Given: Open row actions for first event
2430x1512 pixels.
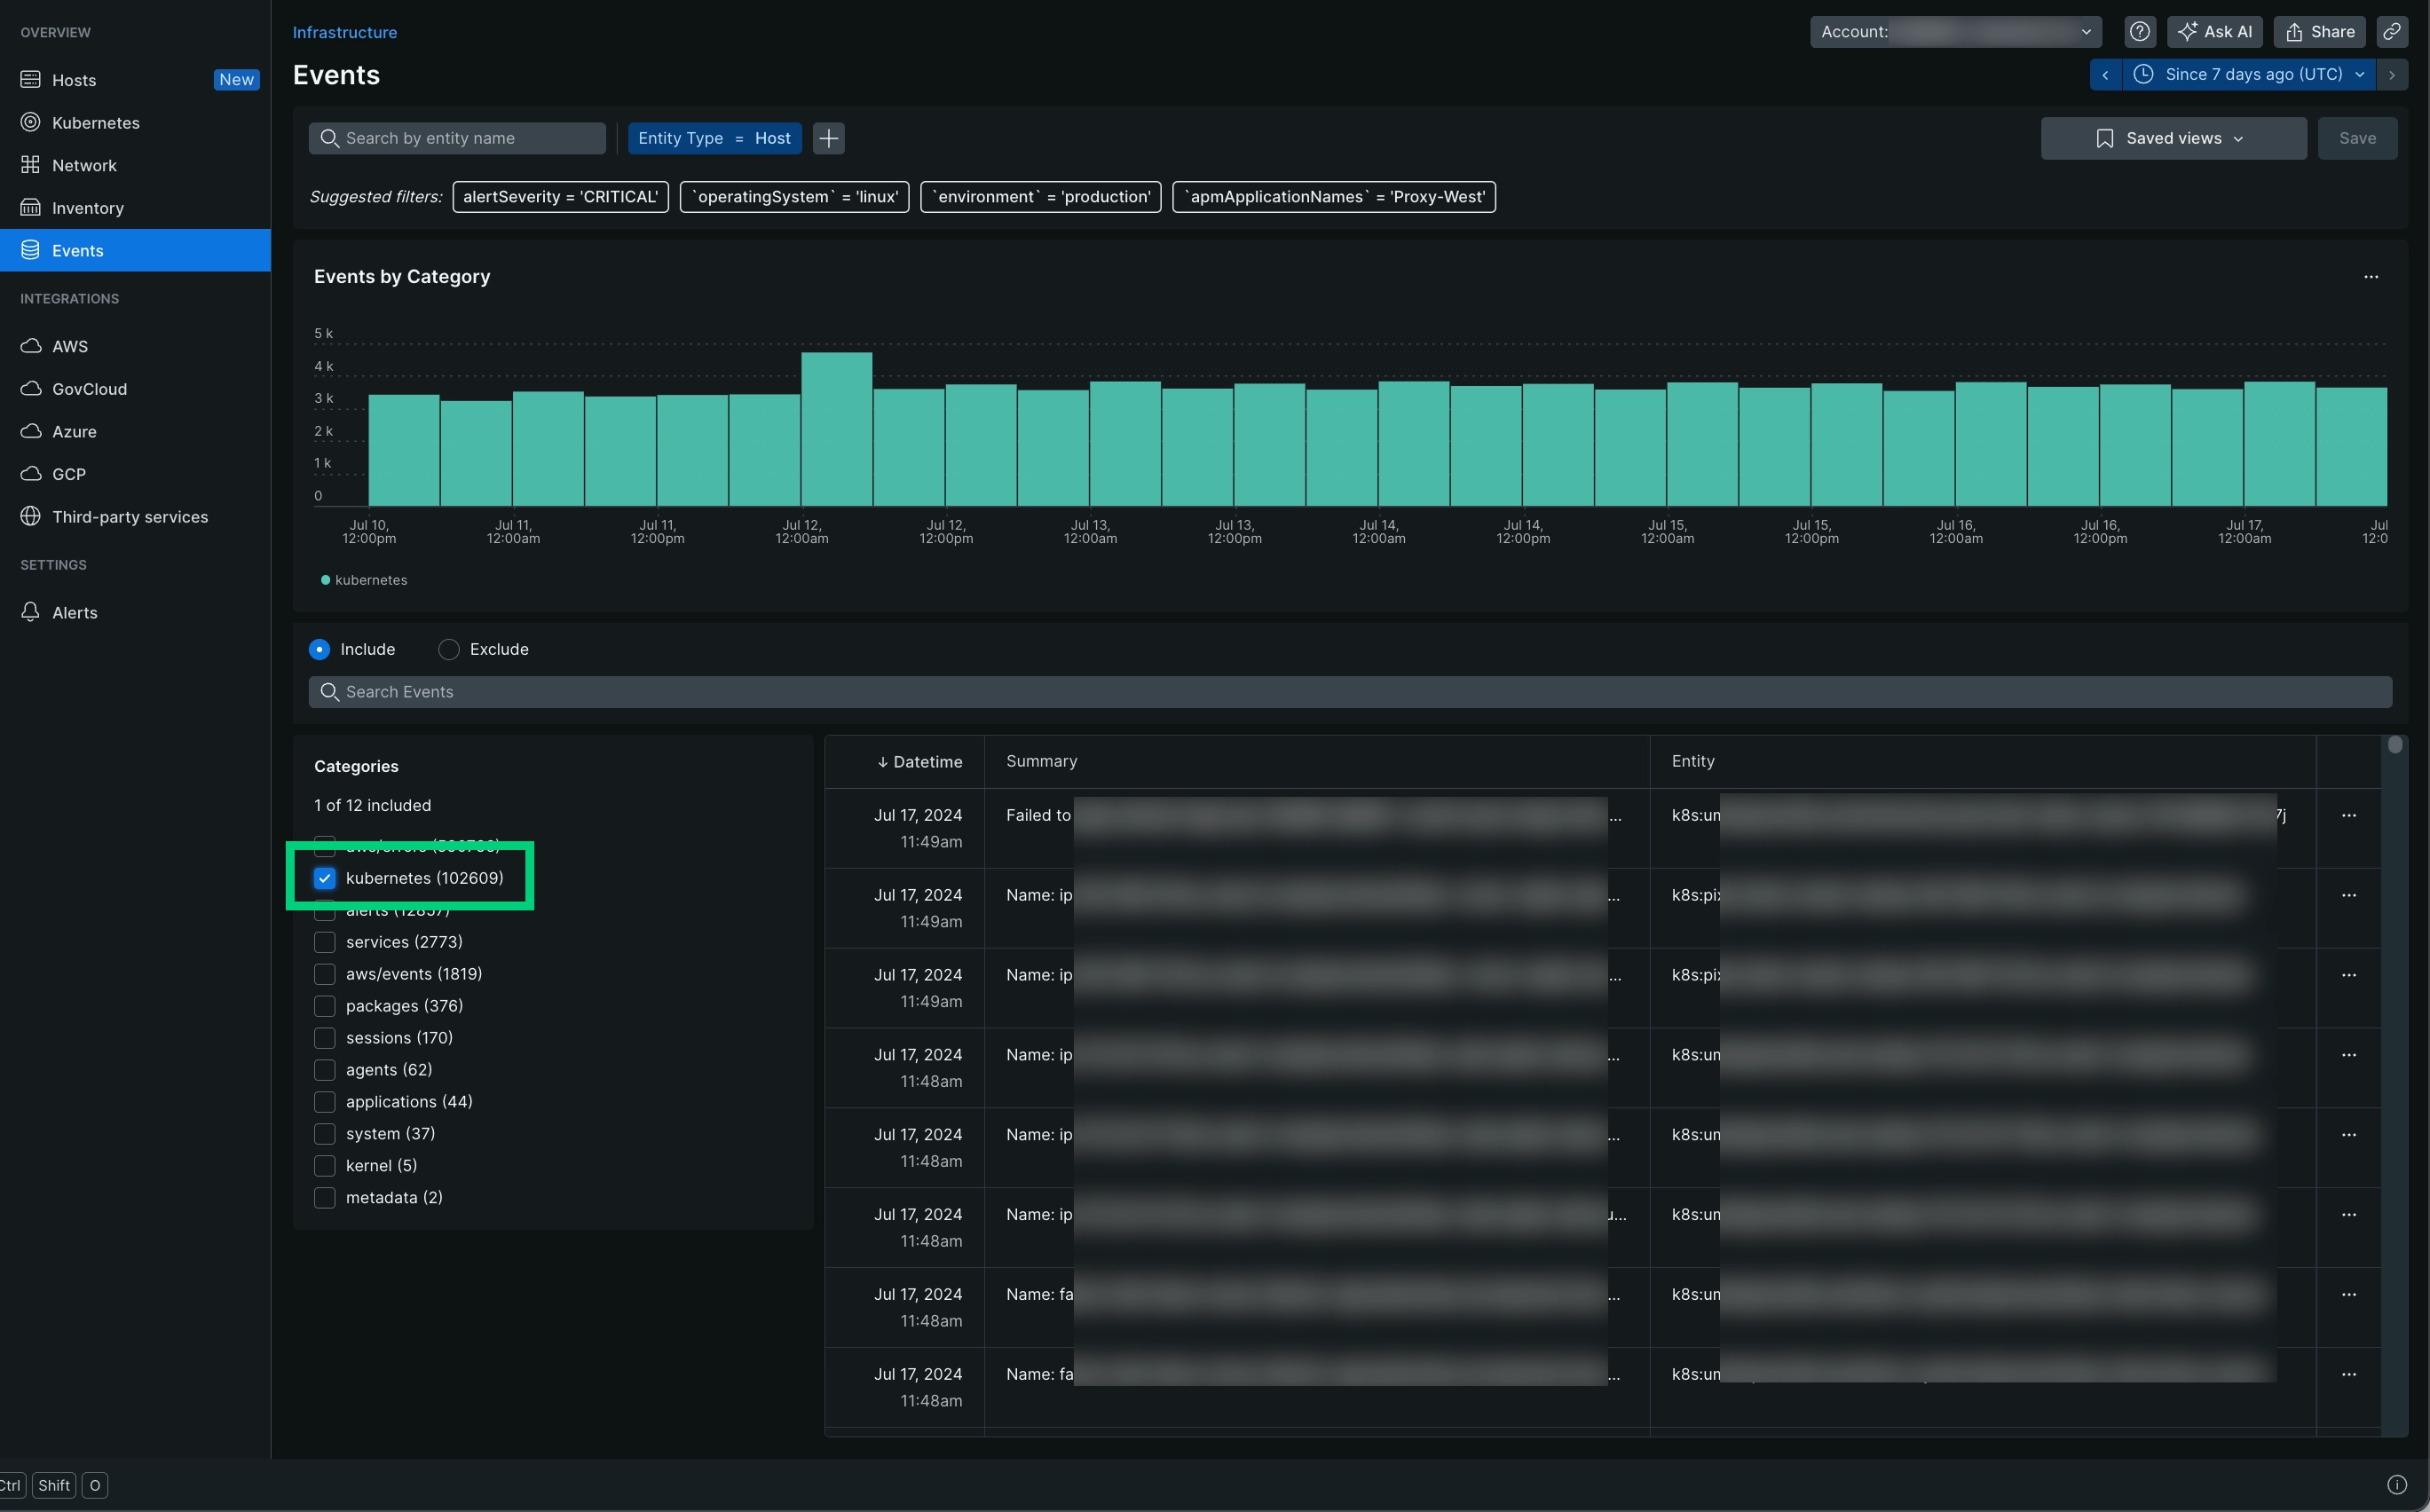Looking at the screenshot, I should 2348,816.
